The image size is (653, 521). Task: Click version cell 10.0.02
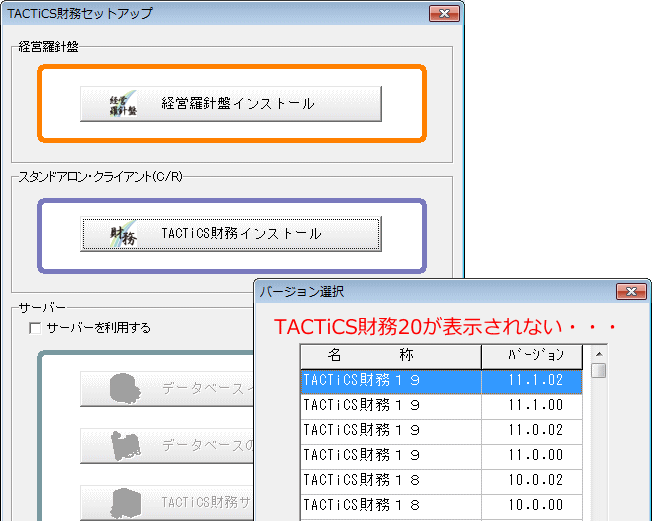532,481
